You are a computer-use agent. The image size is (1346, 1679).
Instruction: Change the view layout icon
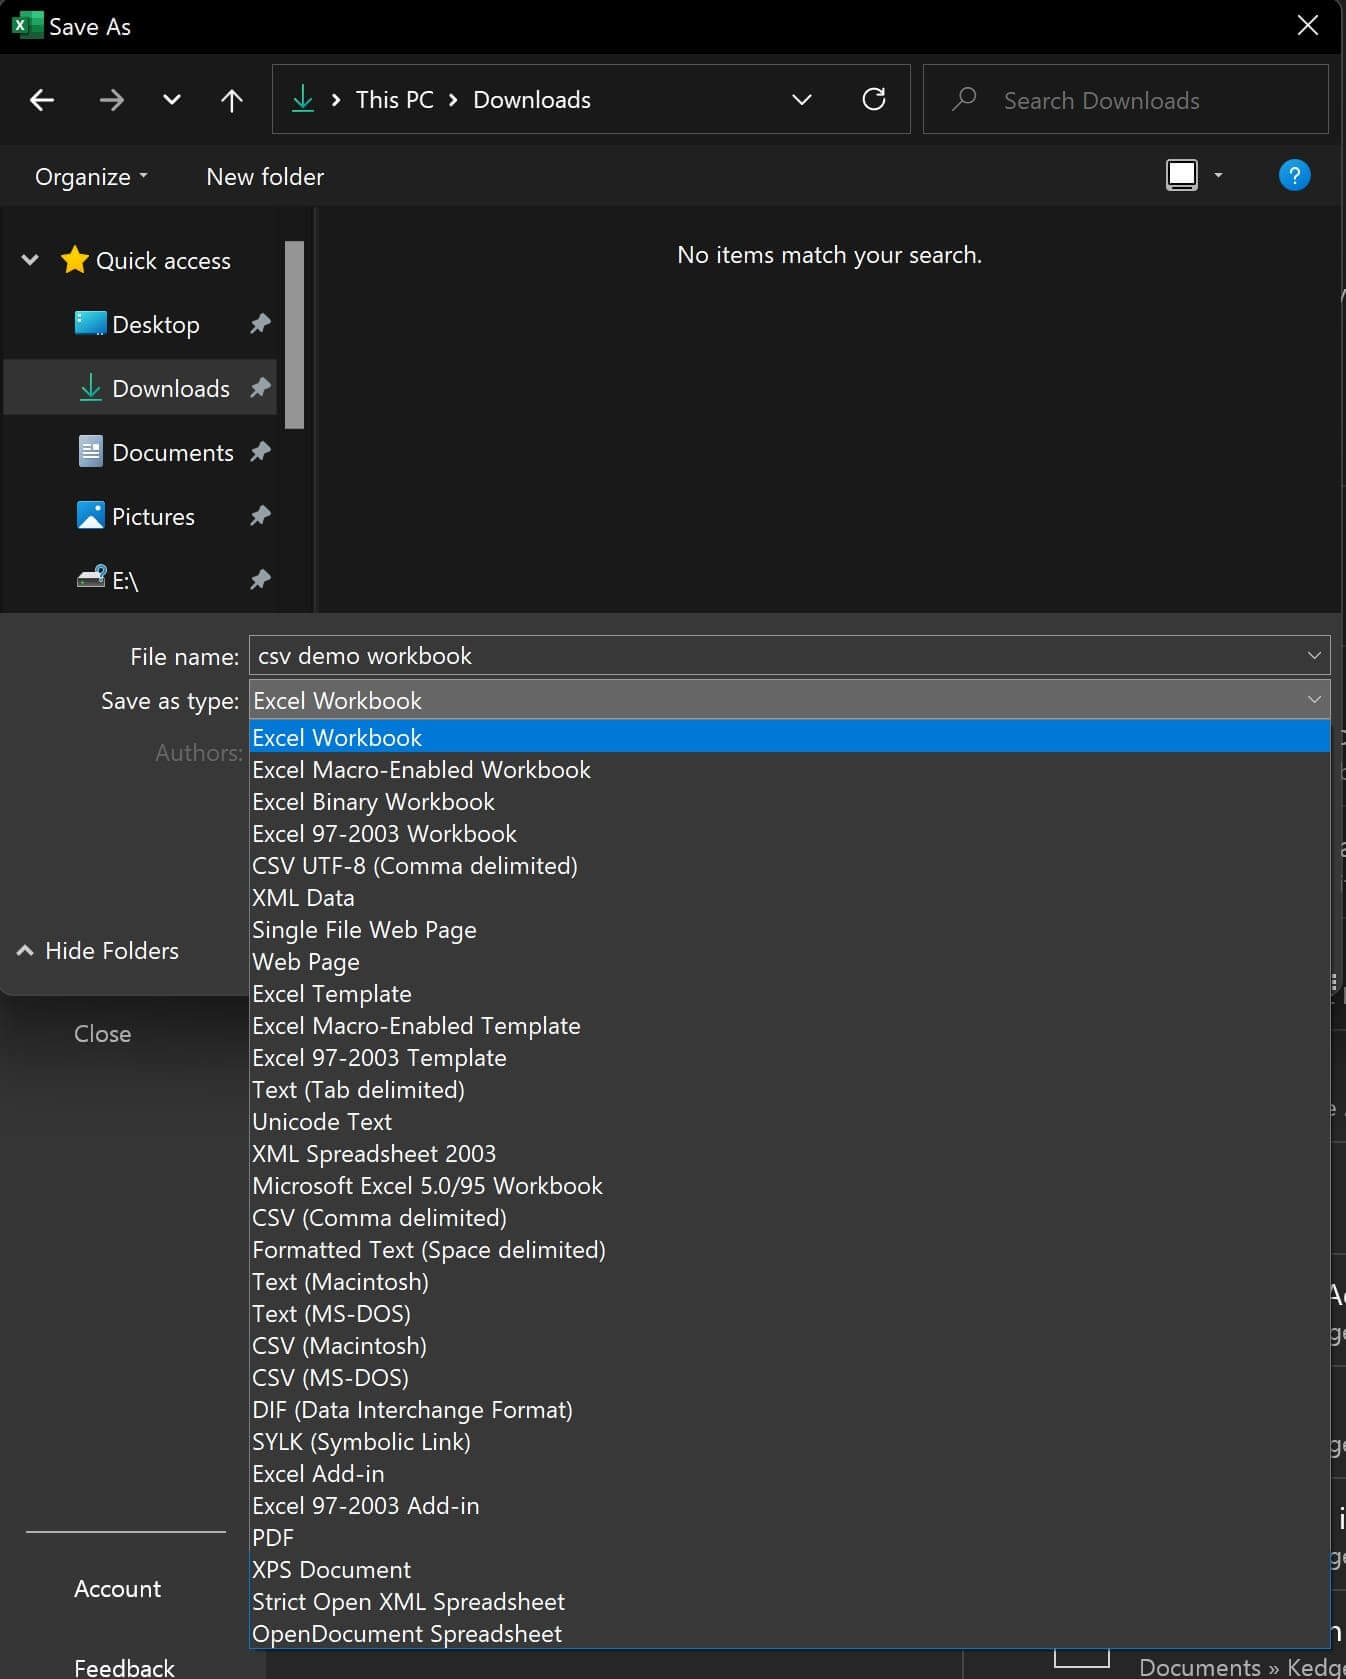(1182, 176)
